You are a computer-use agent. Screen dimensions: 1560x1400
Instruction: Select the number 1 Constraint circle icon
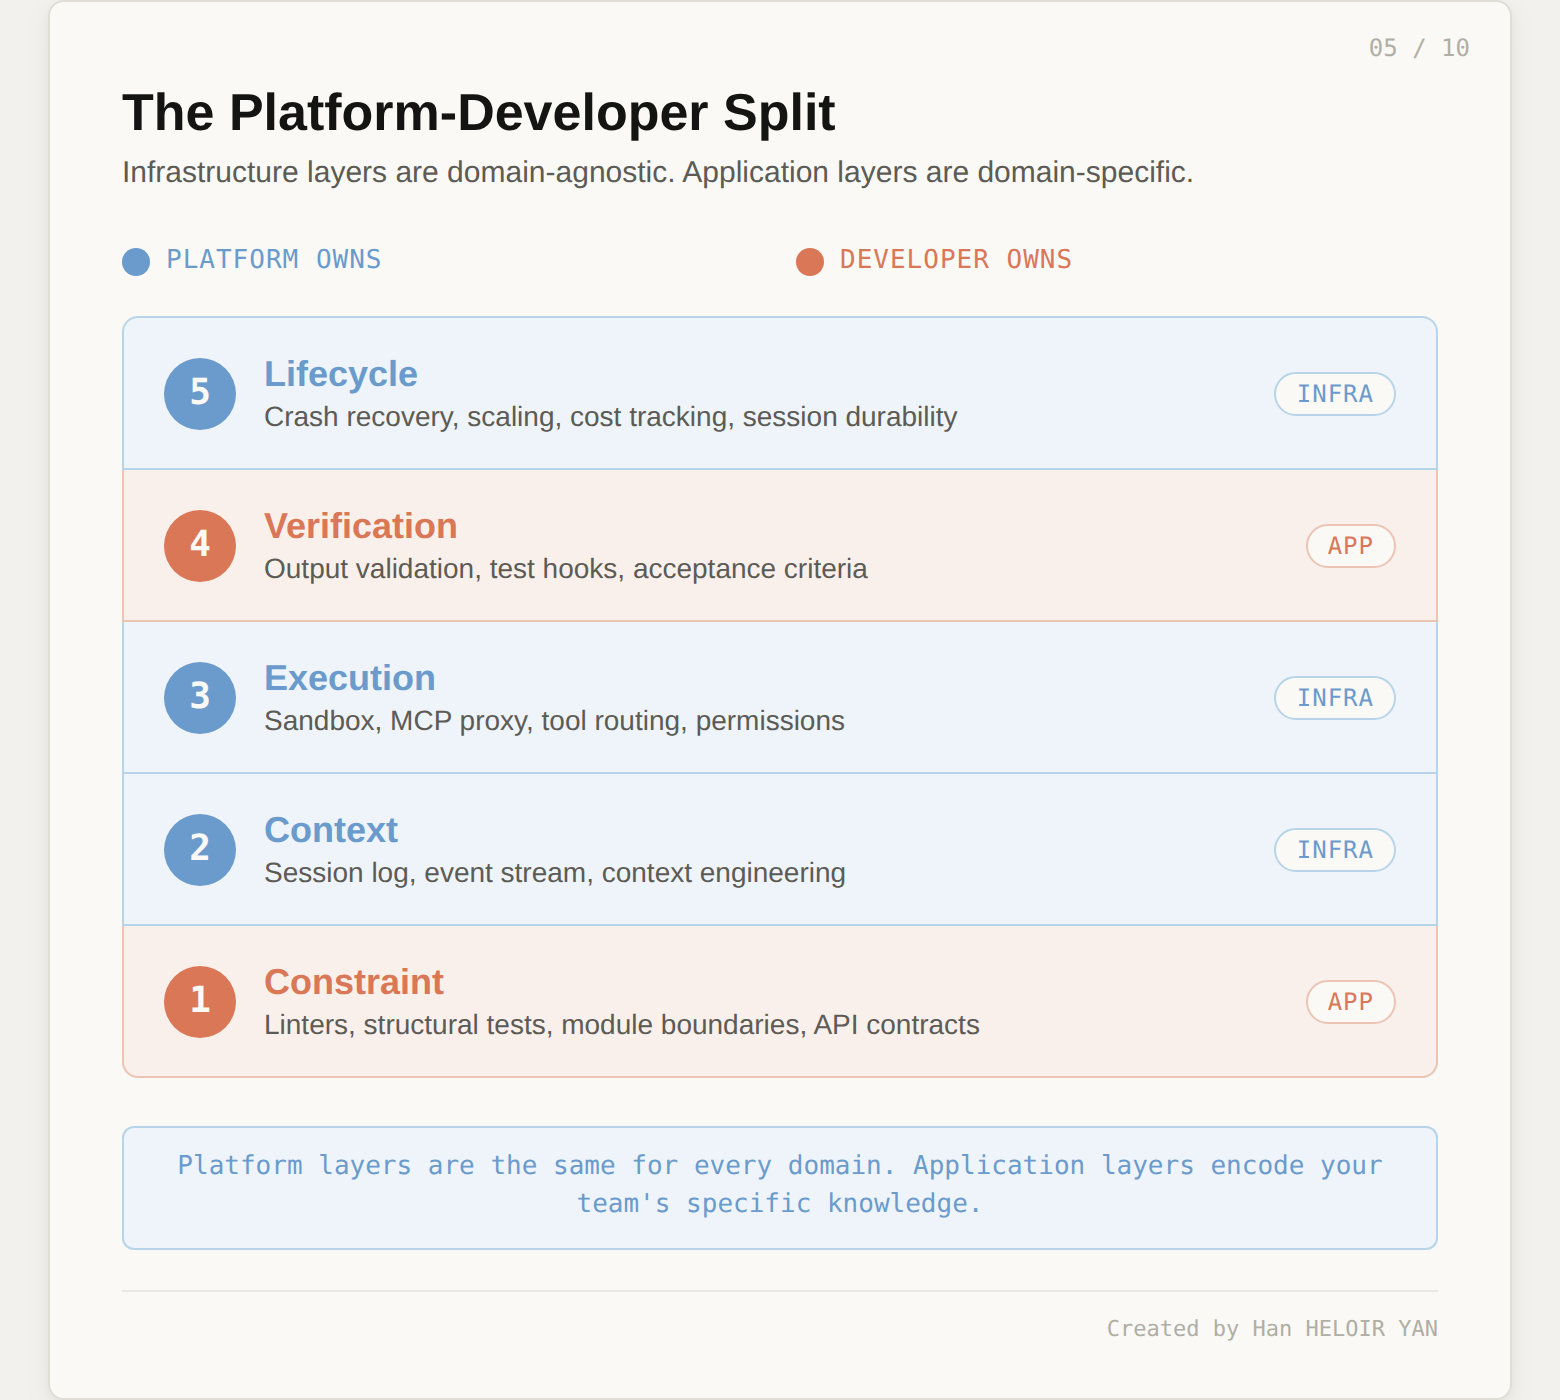pyautogui.click(x=199, y=1002)
